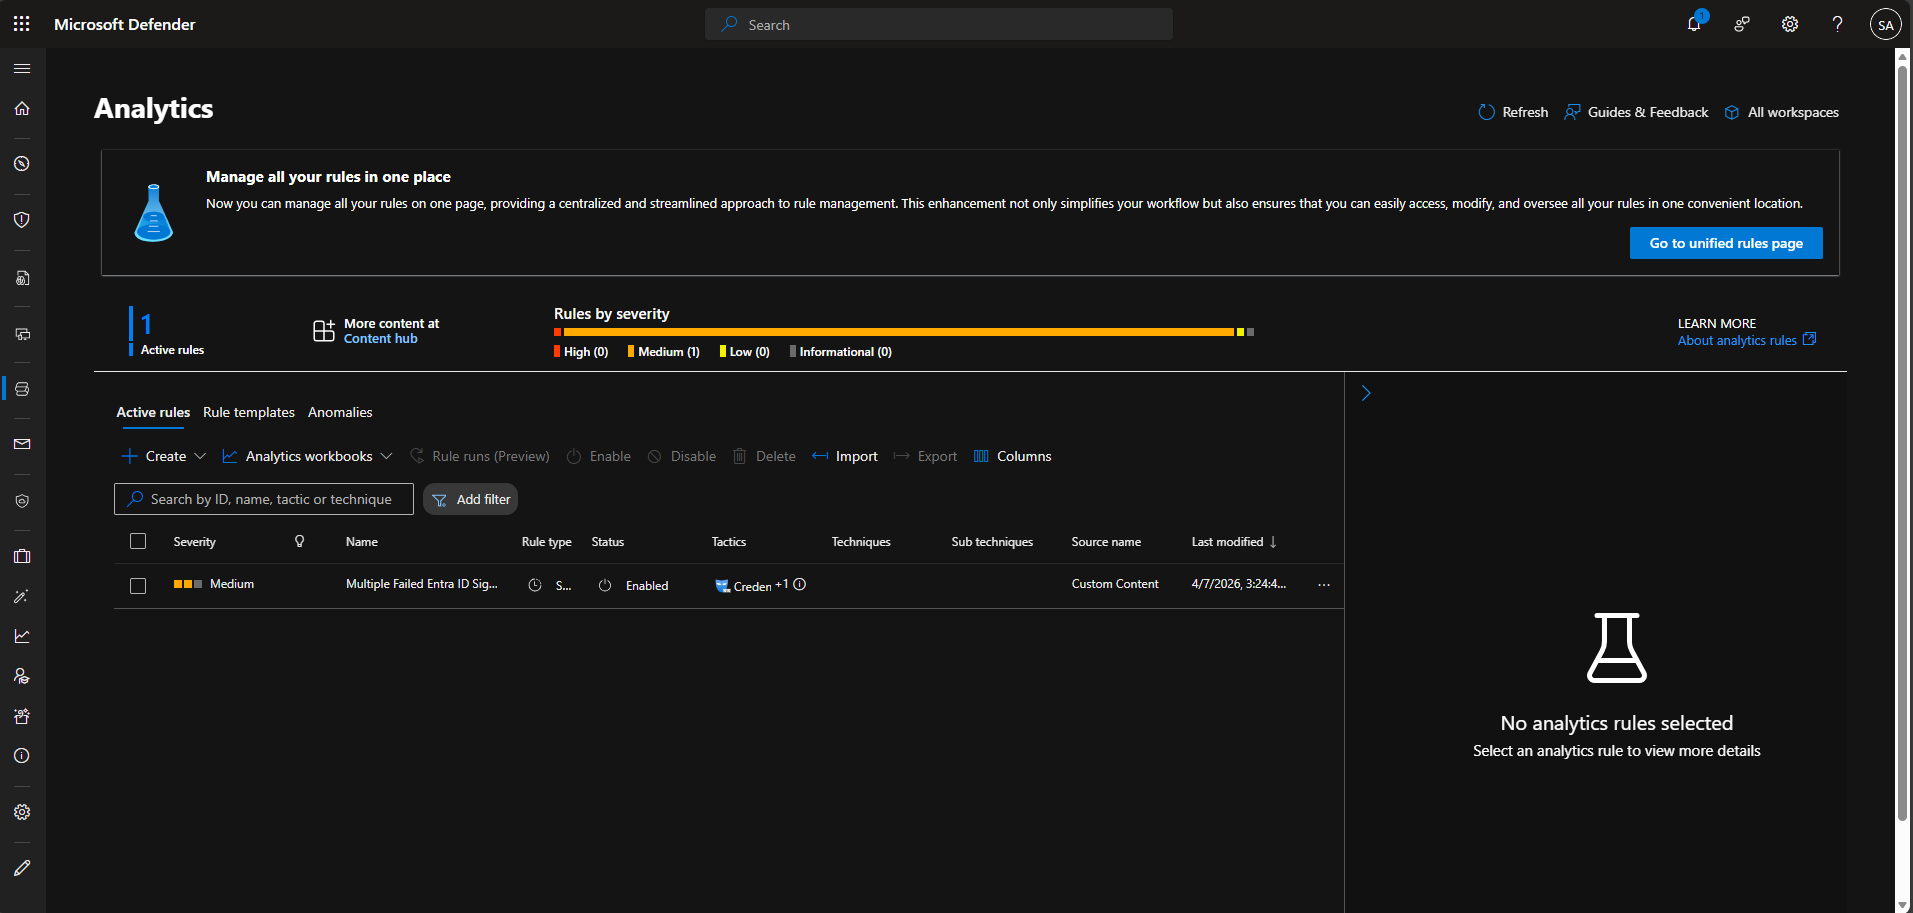
Task: Open the help question mark icon
Action: (x=1837, y=24)
